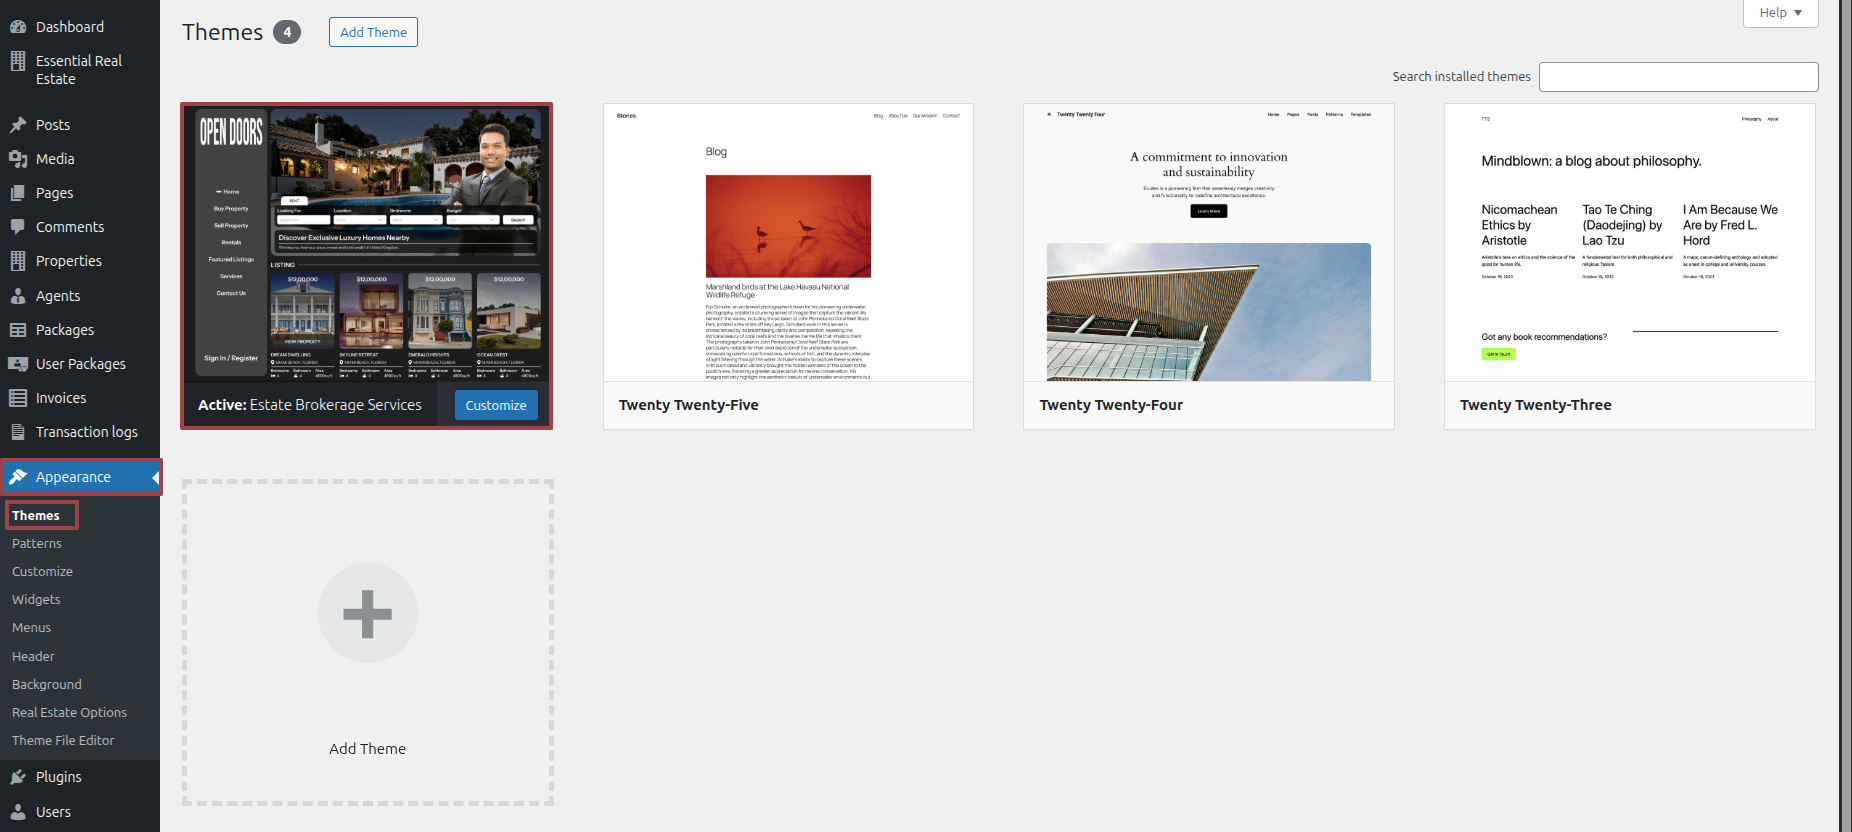This screenshot has width=1852, height=832.
Task: Select the Twenty Twenty-Five theme thumbnail
Action: coord(788,243)
